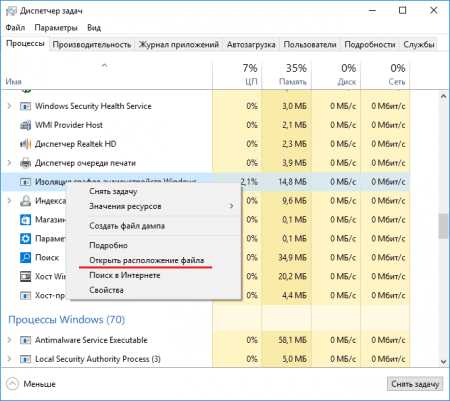The image size is (450, 401).
Task: Click the scrollbar up arrow
Action: point(443,97)
